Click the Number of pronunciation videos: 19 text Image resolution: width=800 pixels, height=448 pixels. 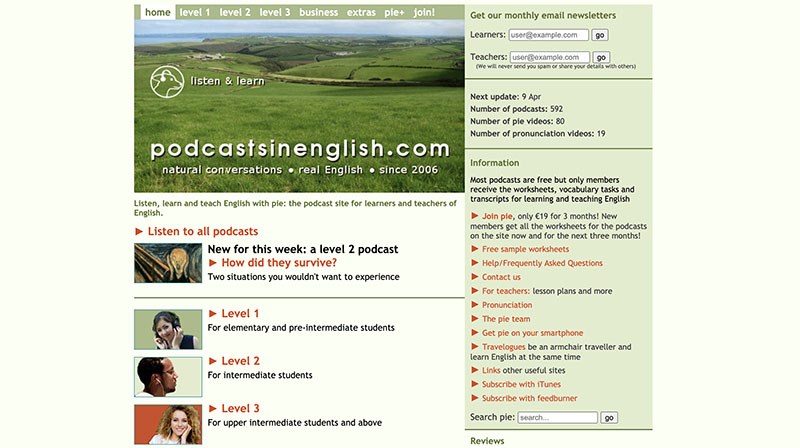click(538, 133)
